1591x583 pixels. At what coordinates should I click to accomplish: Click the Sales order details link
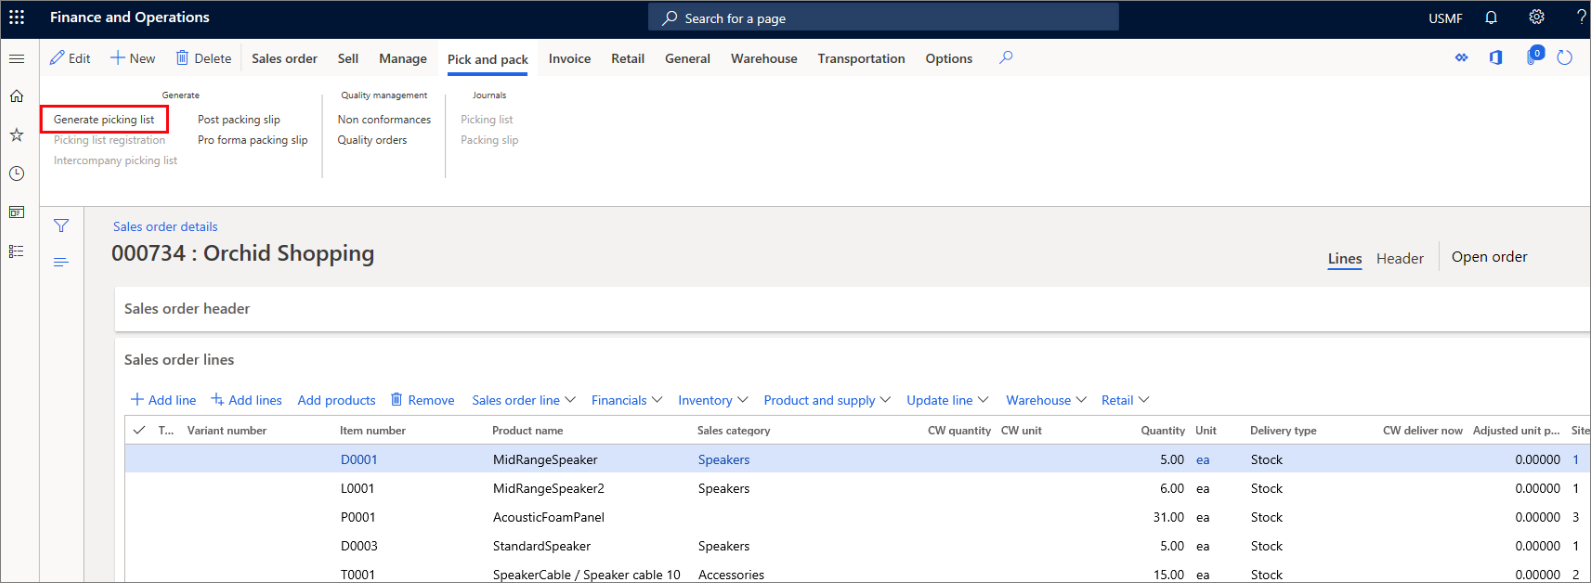165,227
